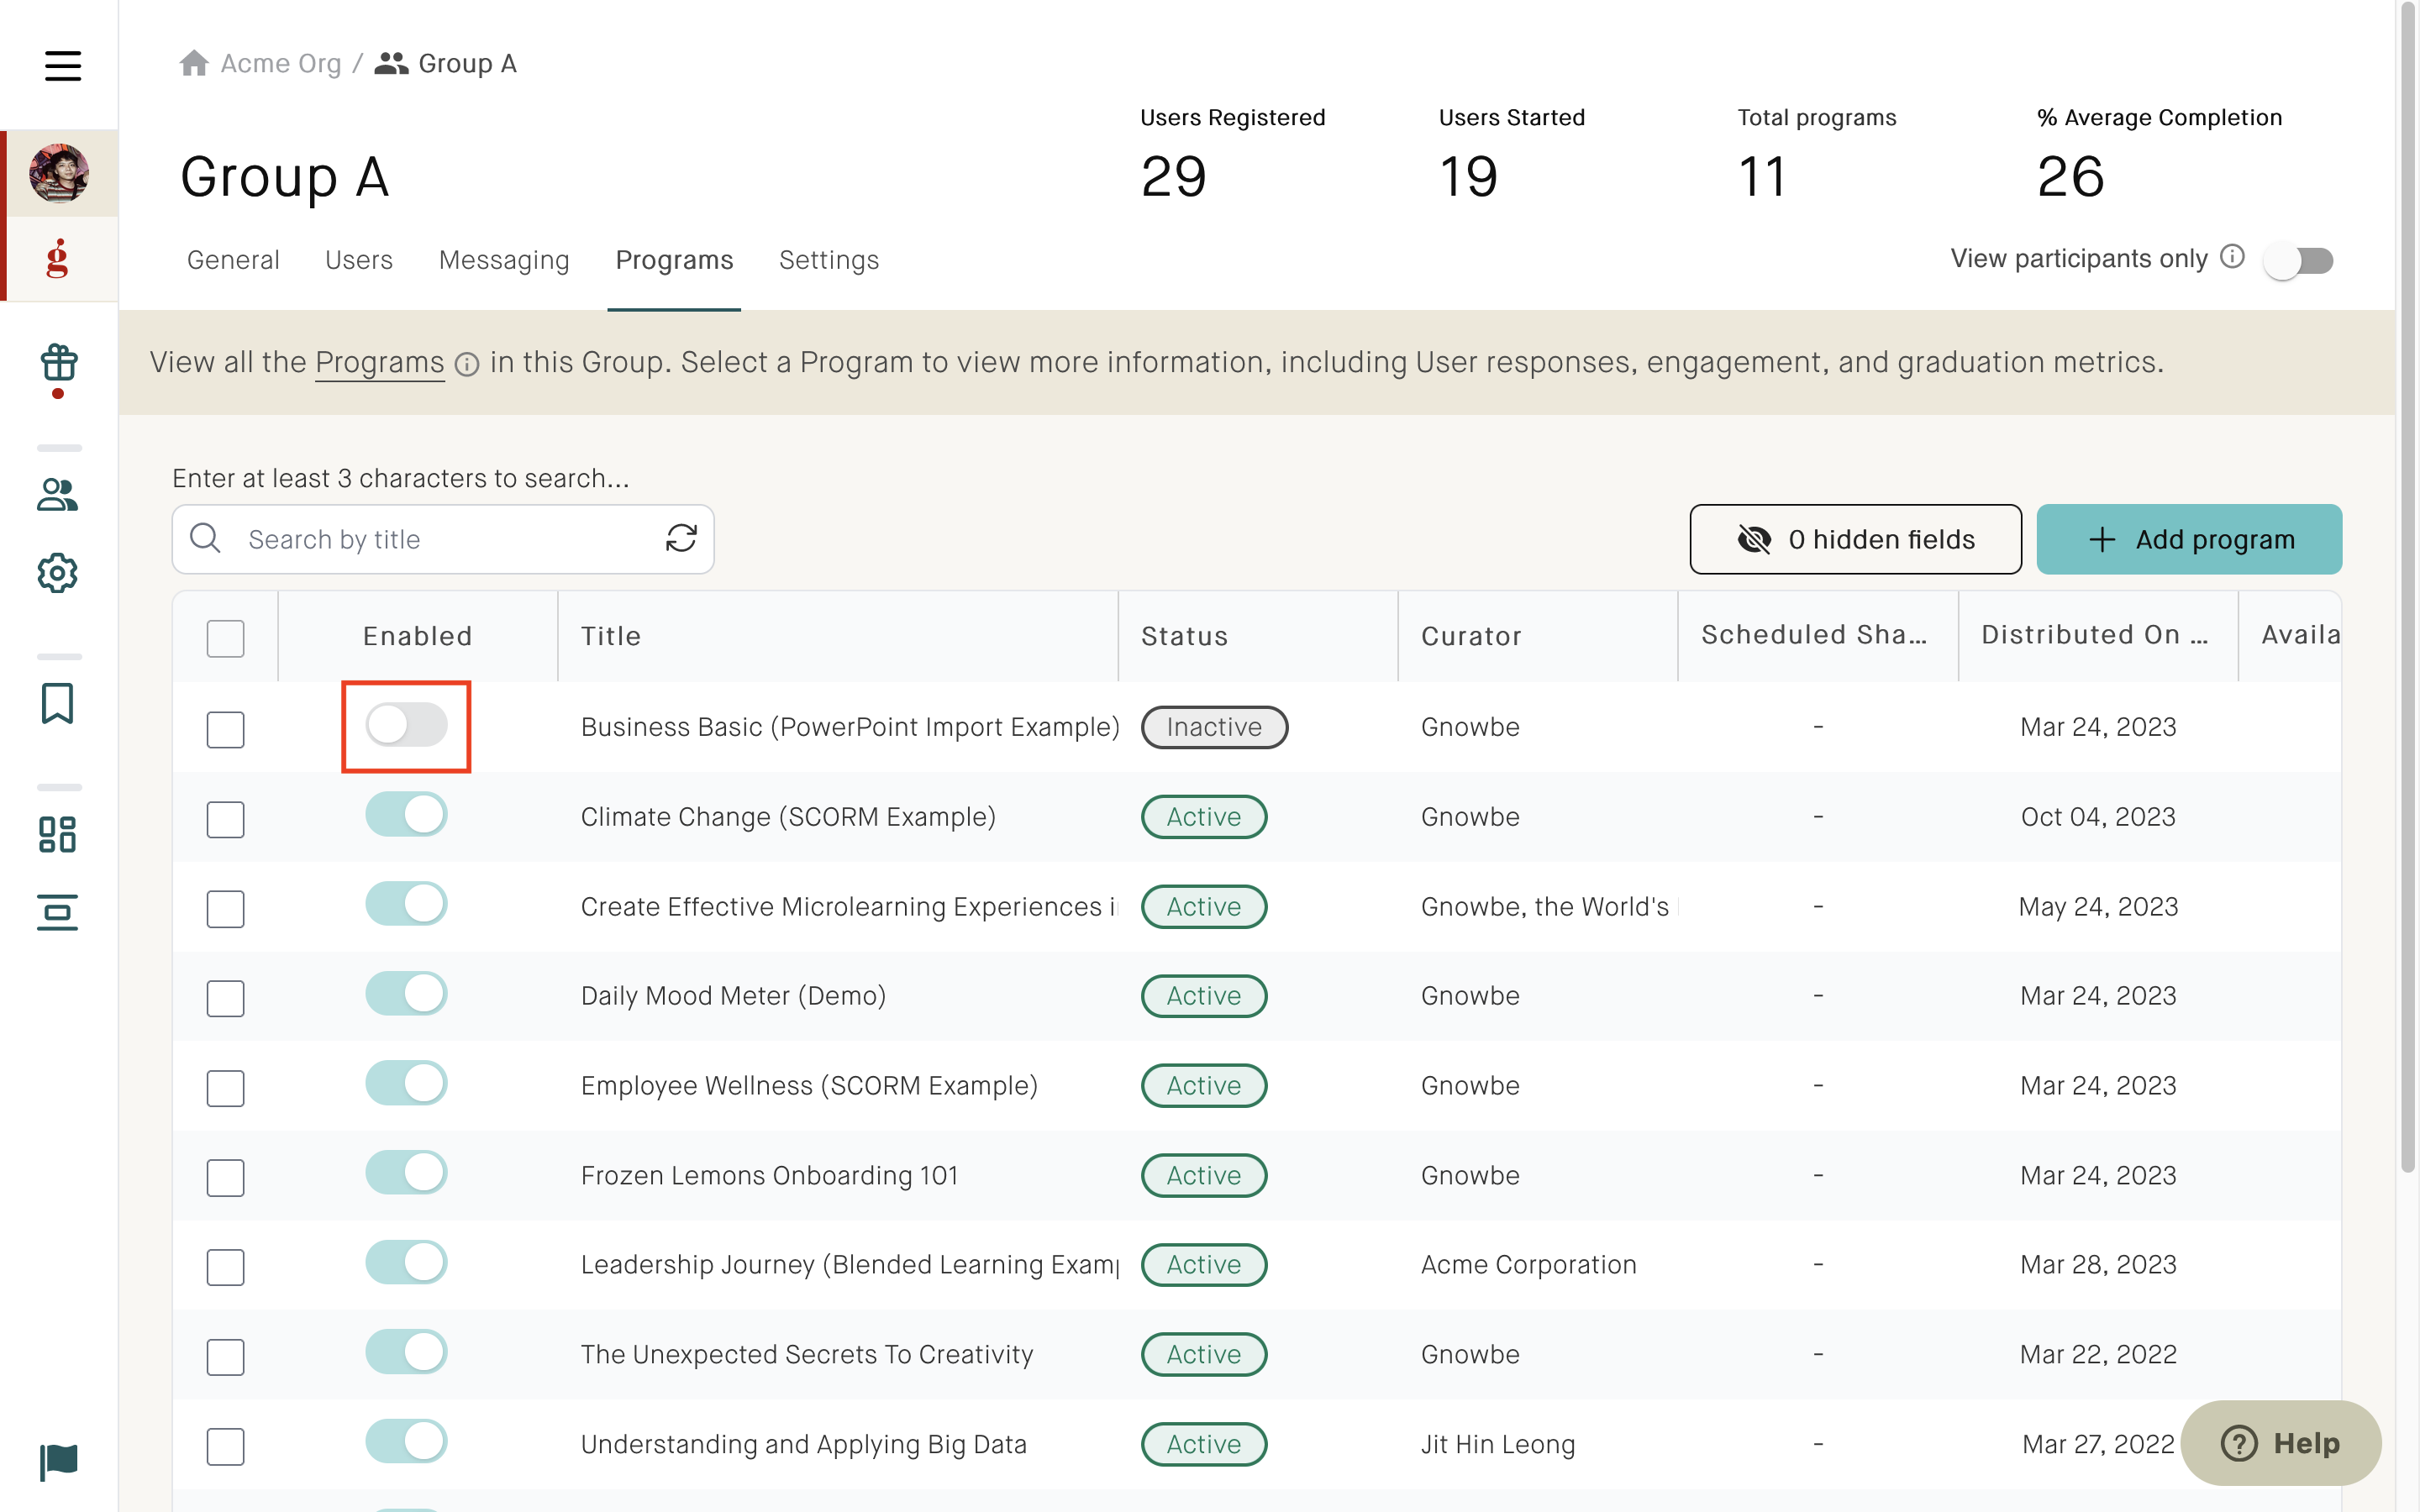Open the hamburger menu
Viewport: 2420px width, 1512px height.
point(63,66)
